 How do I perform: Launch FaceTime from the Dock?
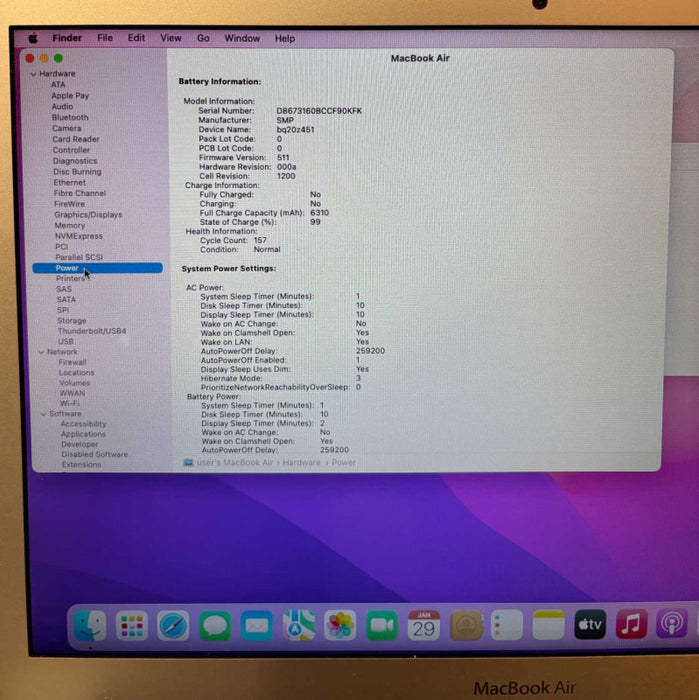382,625
